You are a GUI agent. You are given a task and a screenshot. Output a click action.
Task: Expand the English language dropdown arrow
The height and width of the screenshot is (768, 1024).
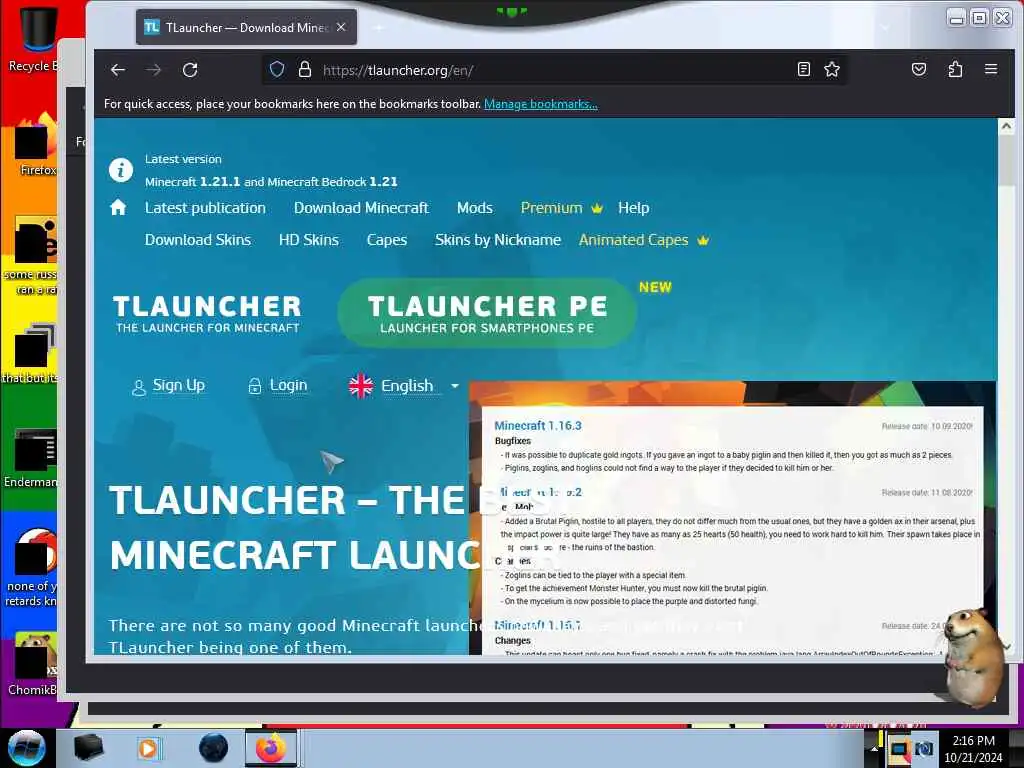pos(455,386)
